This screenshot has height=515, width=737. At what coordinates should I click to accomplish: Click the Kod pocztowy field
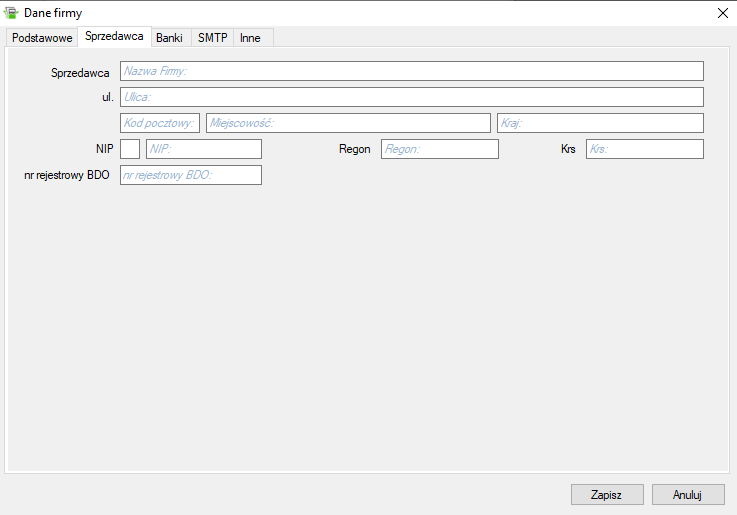click(159, 123)
